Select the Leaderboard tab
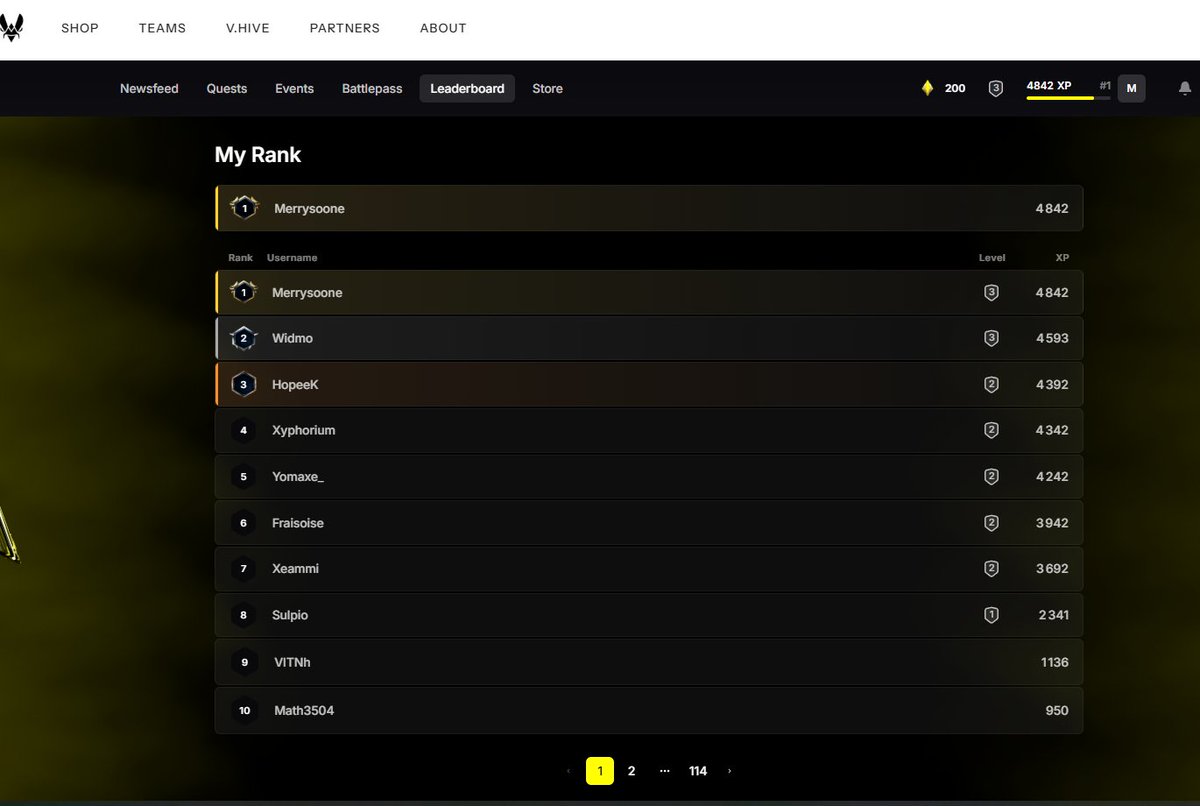This screenshot has width=1200, height=806. 467,89
